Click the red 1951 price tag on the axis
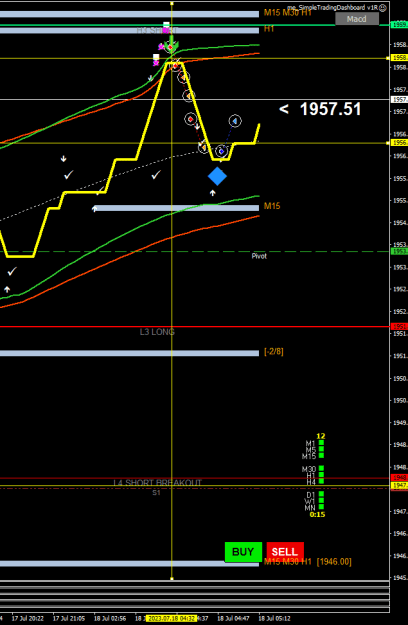The width and height of the screenshot is (408, 625). pos(399,326)
